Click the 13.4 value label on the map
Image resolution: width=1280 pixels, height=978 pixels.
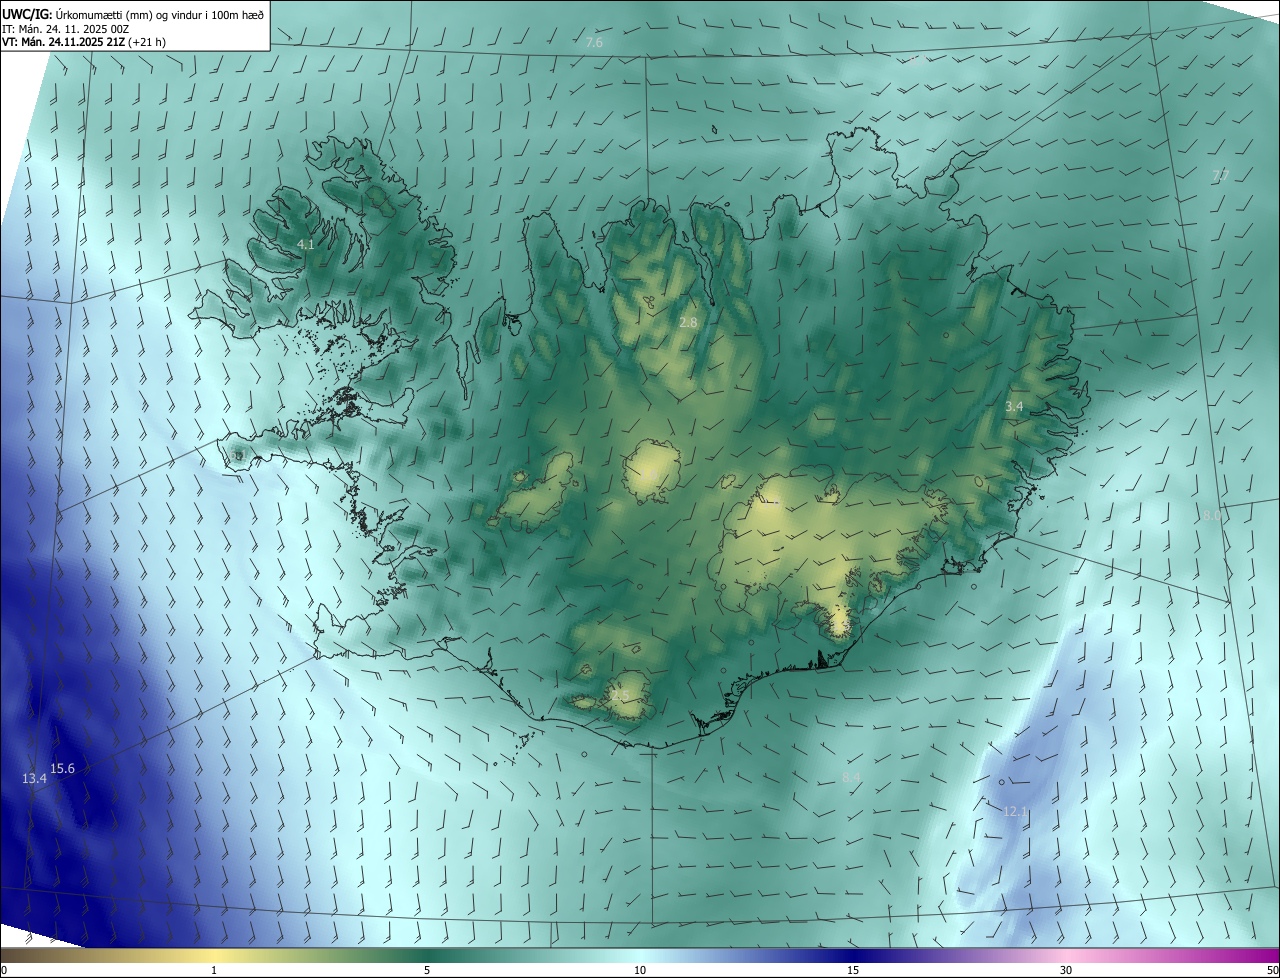[x=35, y=778]
